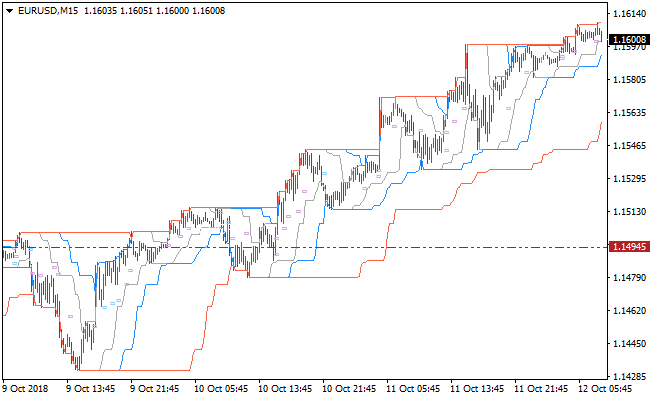Click the 11 Oct 21:45 time label

[x=542, y=389]
